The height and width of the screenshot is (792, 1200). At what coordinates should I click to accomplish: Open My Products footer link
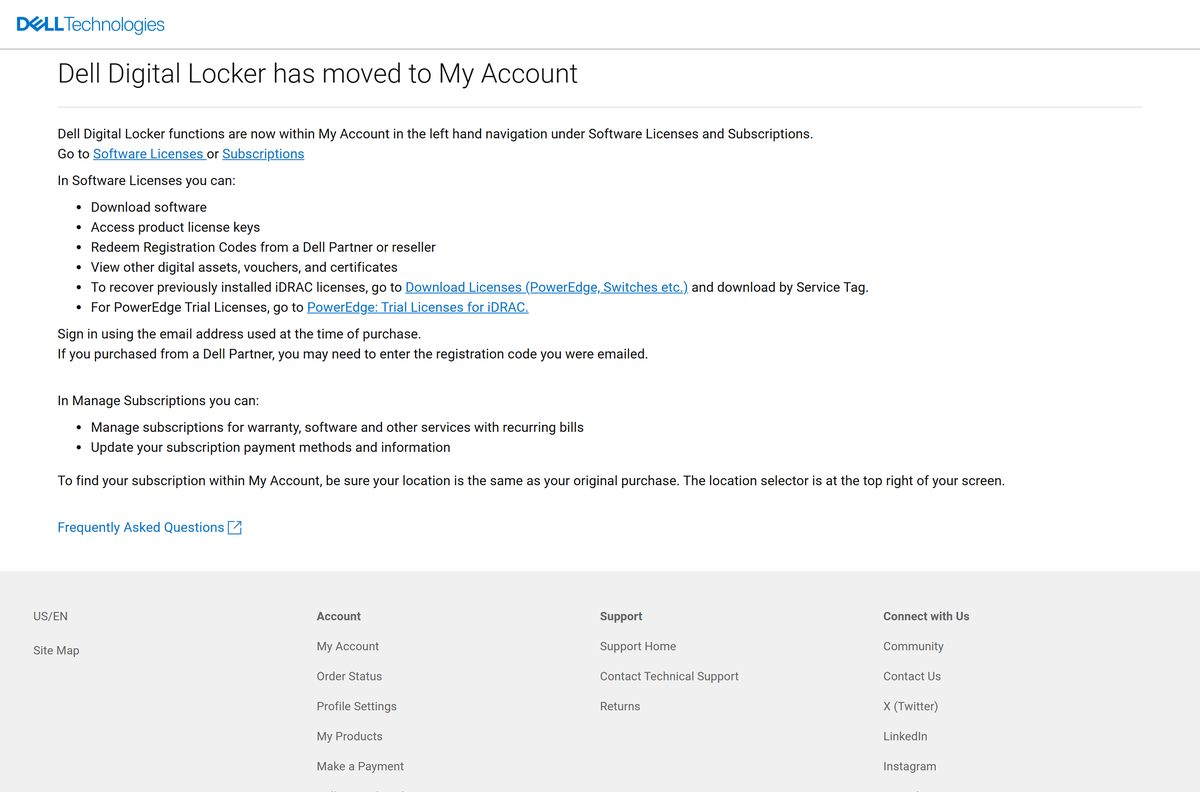coord(349,736)
